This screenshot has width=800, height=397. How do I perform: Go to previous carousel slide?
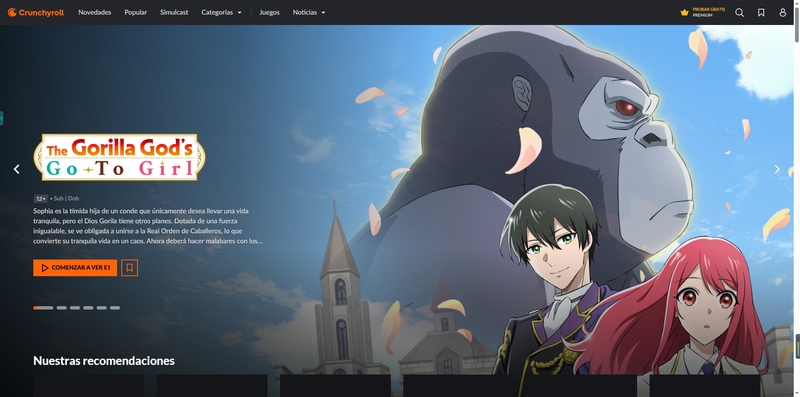tap(17, 169)
